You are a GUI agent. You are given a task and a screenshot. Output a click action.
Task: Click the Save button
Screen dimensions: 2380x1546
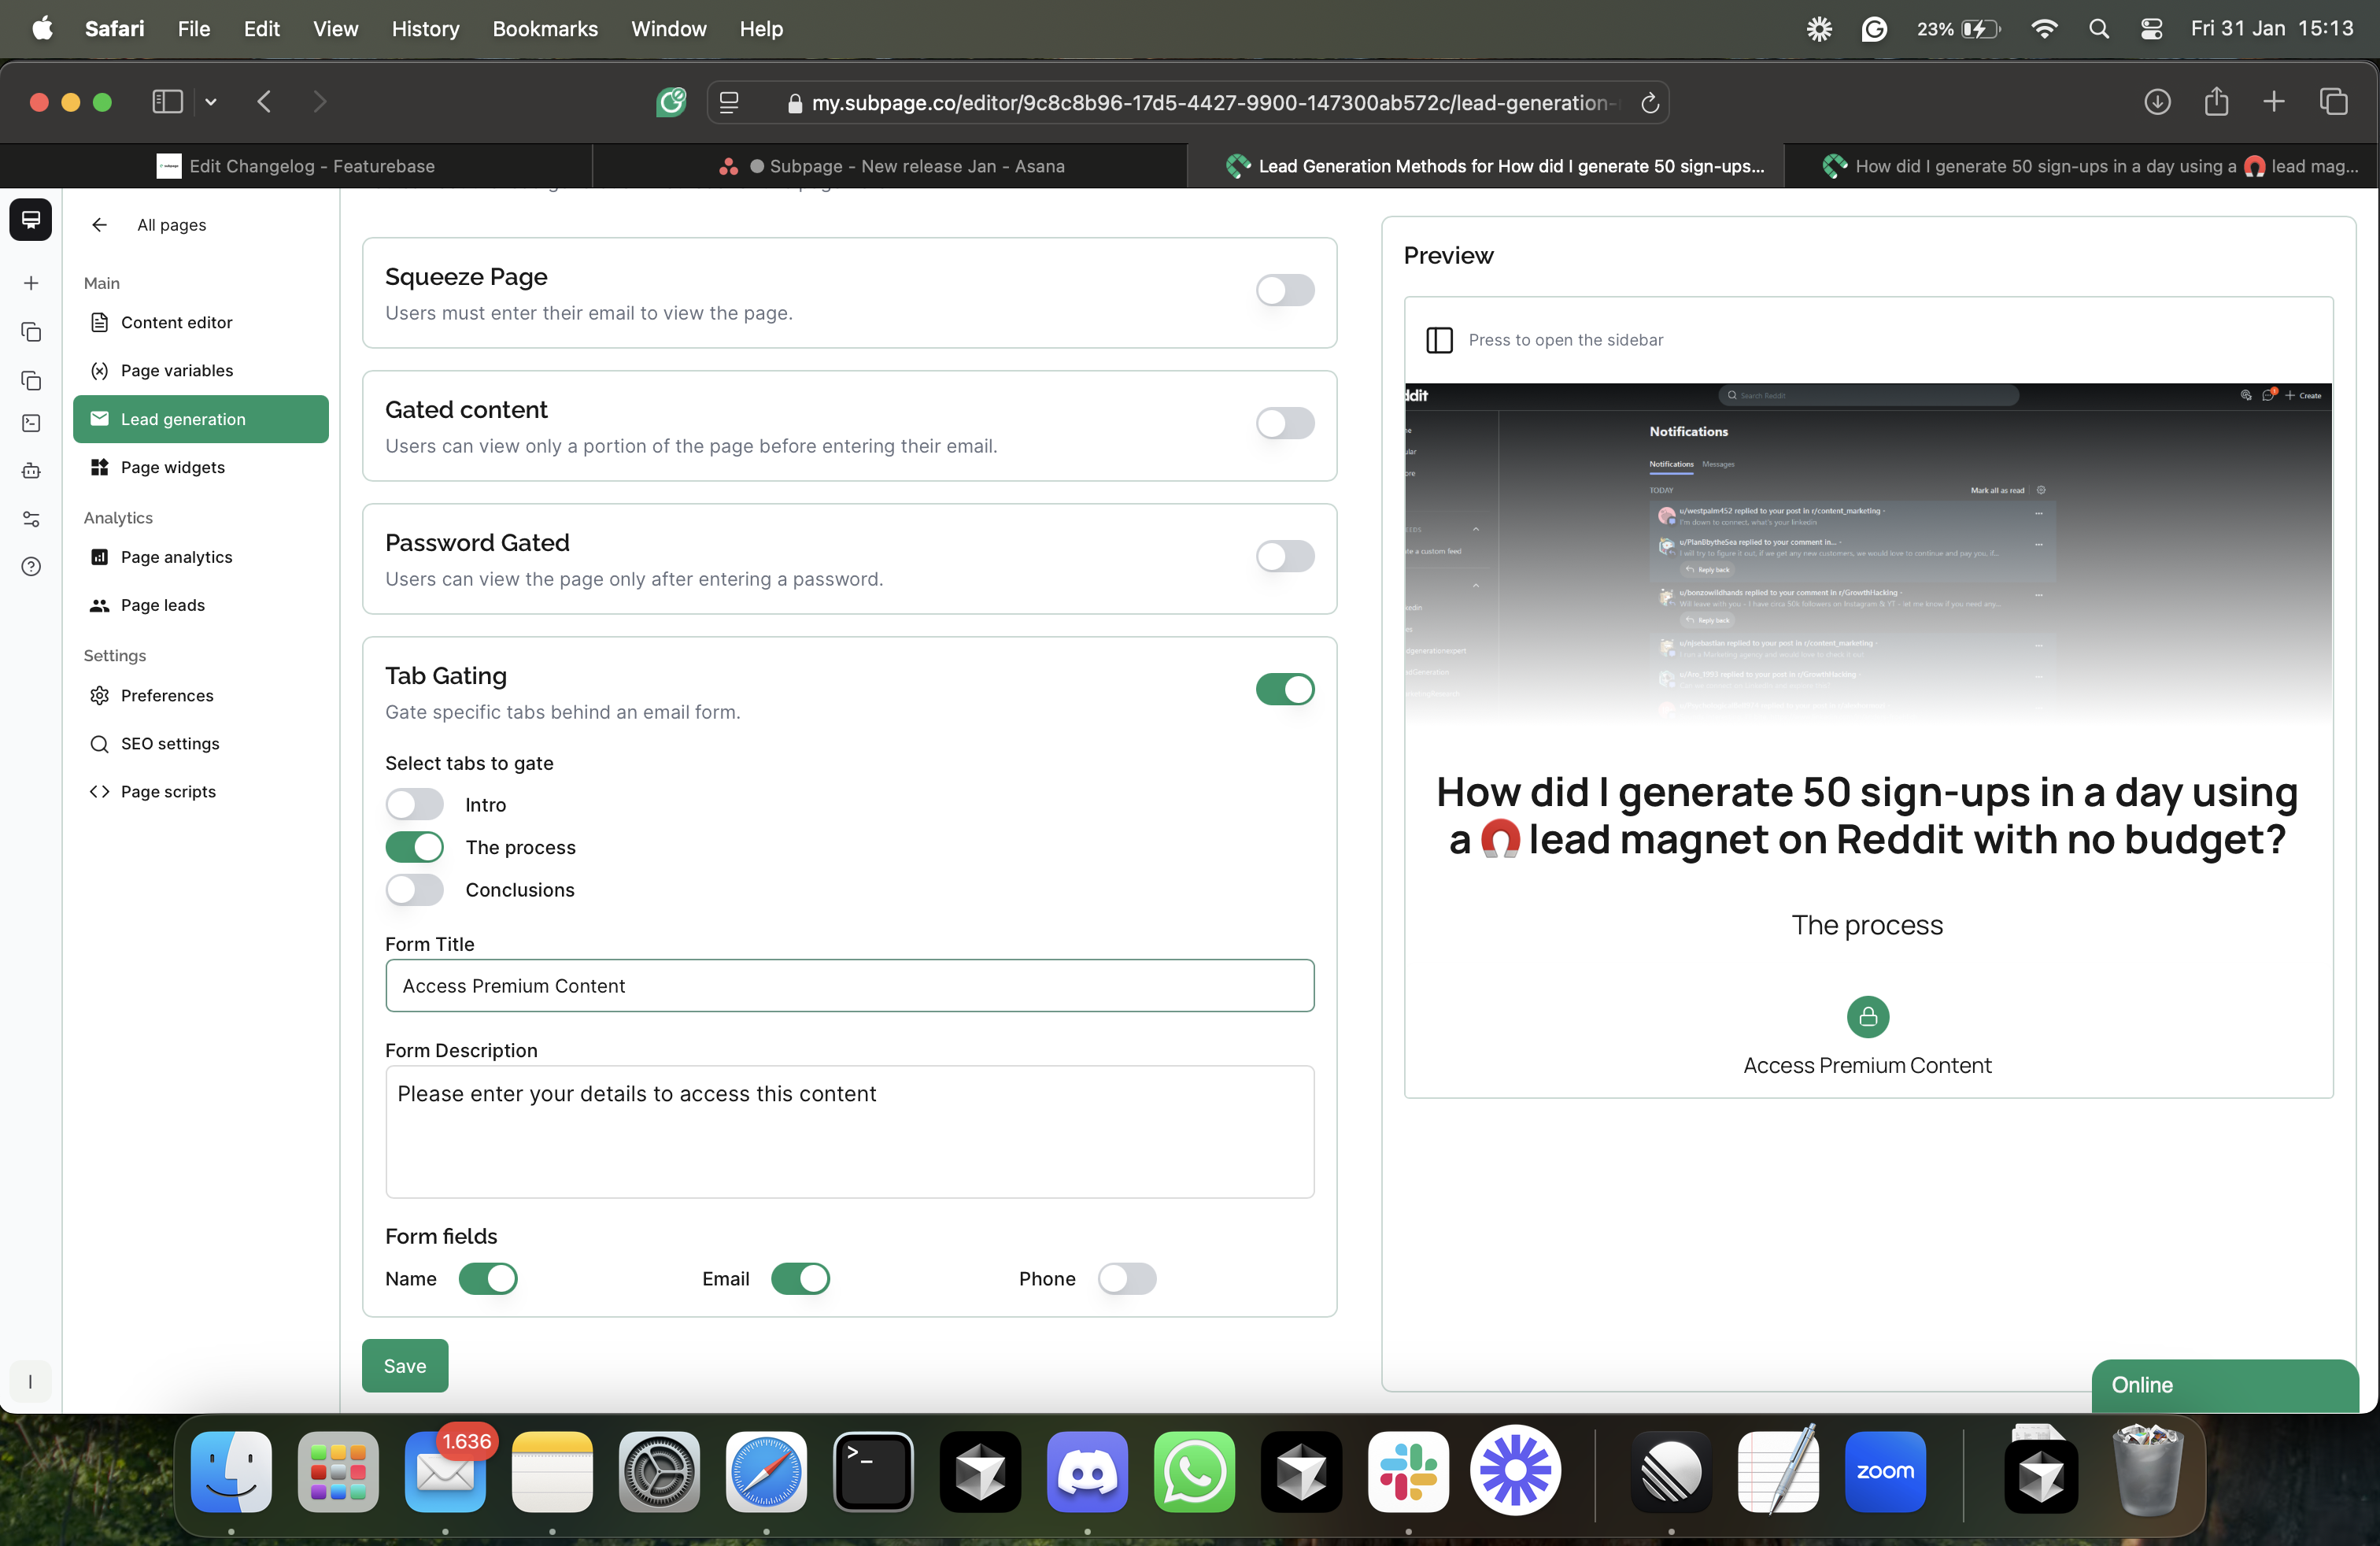[x=405, y=1365]
